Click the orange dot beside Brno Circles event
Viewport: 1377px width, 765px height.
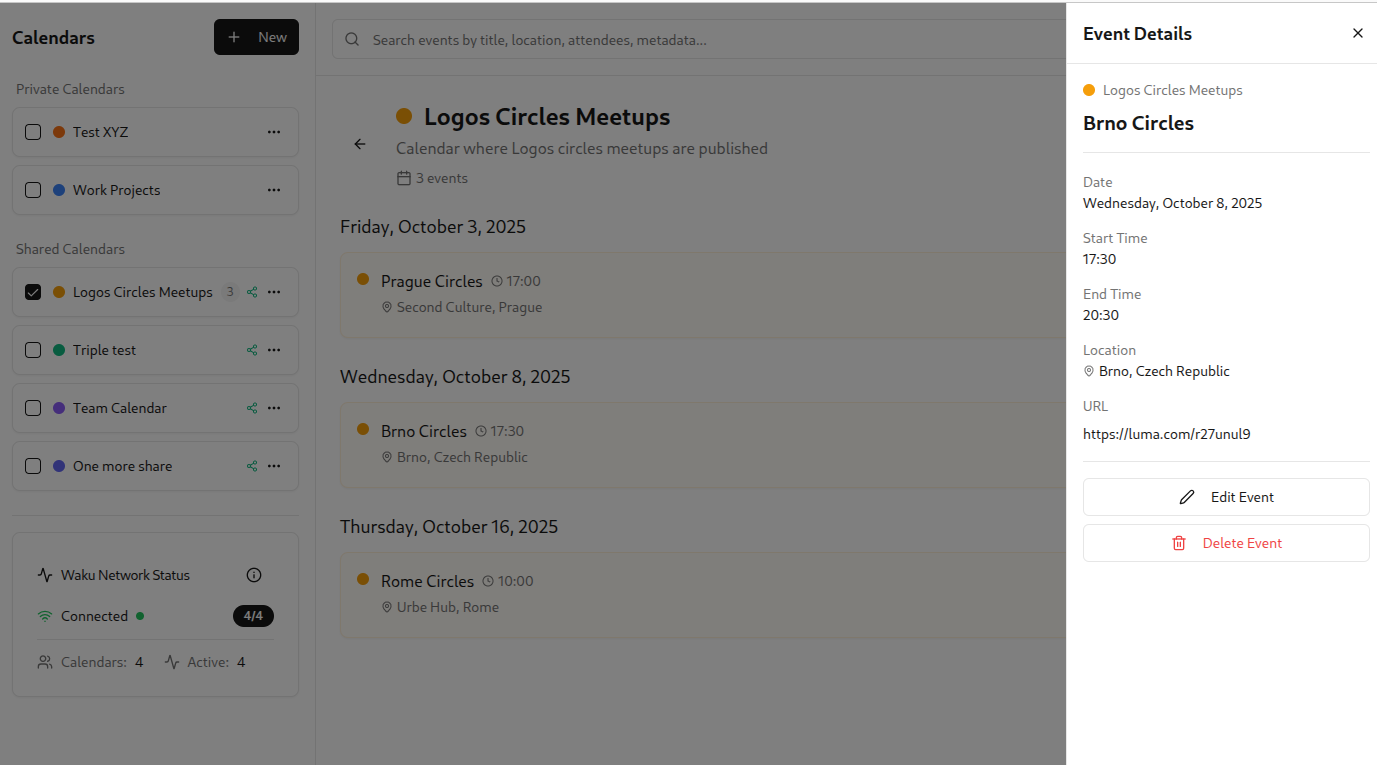tap(363, 429)
